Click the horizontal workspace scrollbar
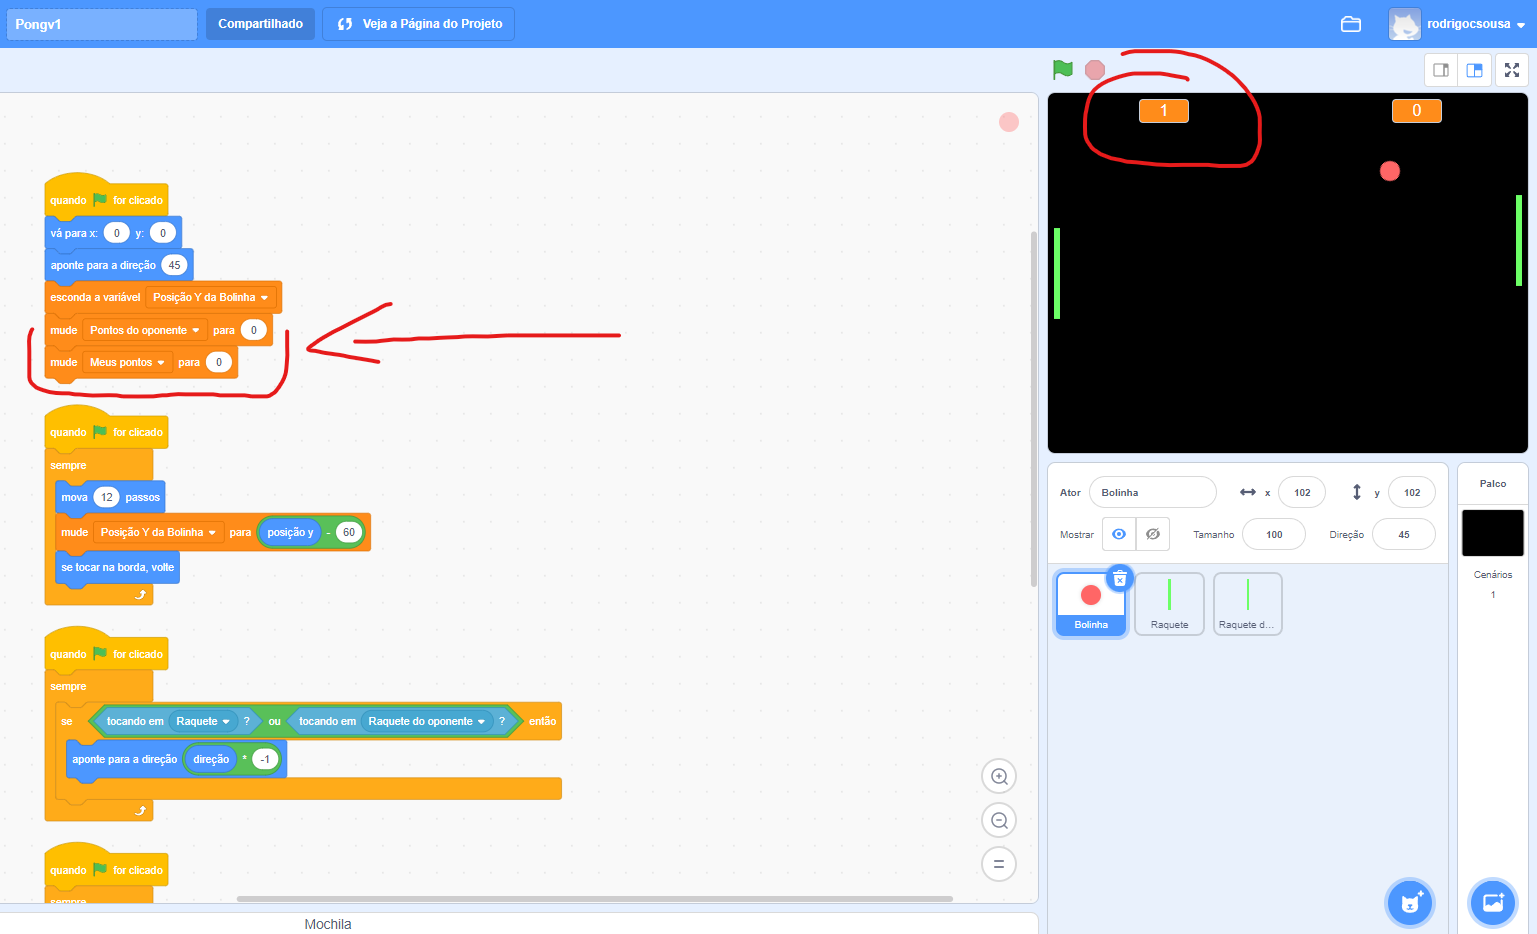 [x=595, y=898]
